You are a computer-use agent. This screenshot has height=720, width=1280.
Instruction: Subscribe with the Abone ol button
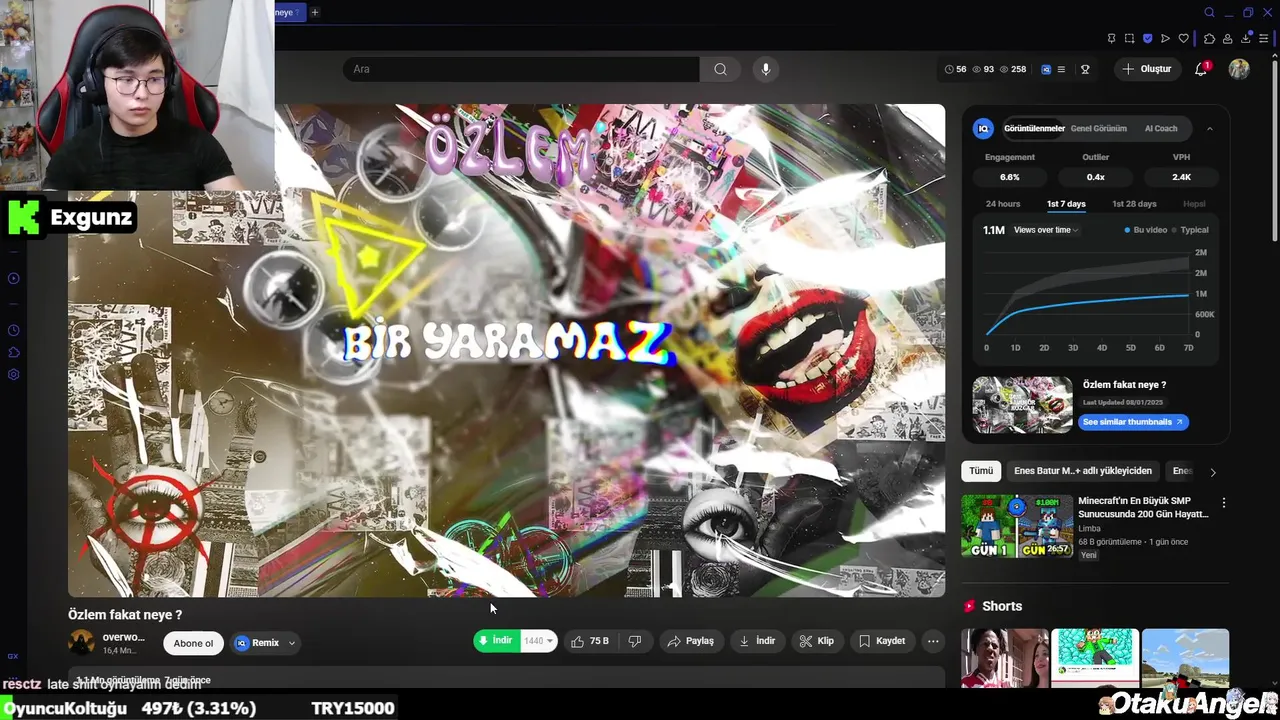194,643
